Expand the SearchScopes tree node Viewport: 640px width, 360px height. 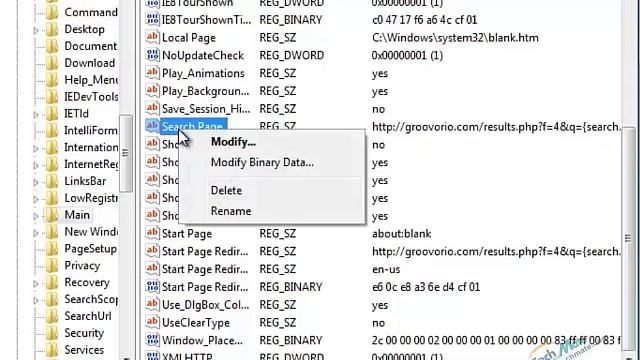coord(36,300)
